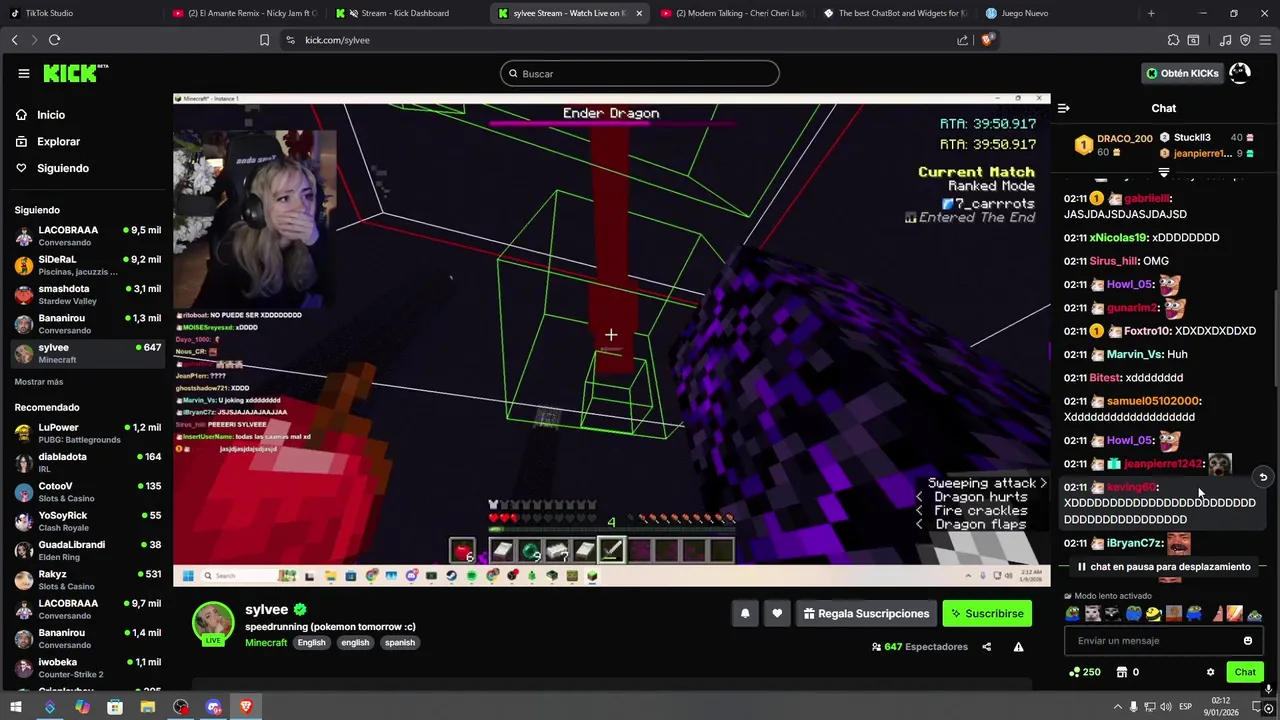The image size is (1280, 720).
Task: Focus the Buscar search field
Action: point(640,73)
